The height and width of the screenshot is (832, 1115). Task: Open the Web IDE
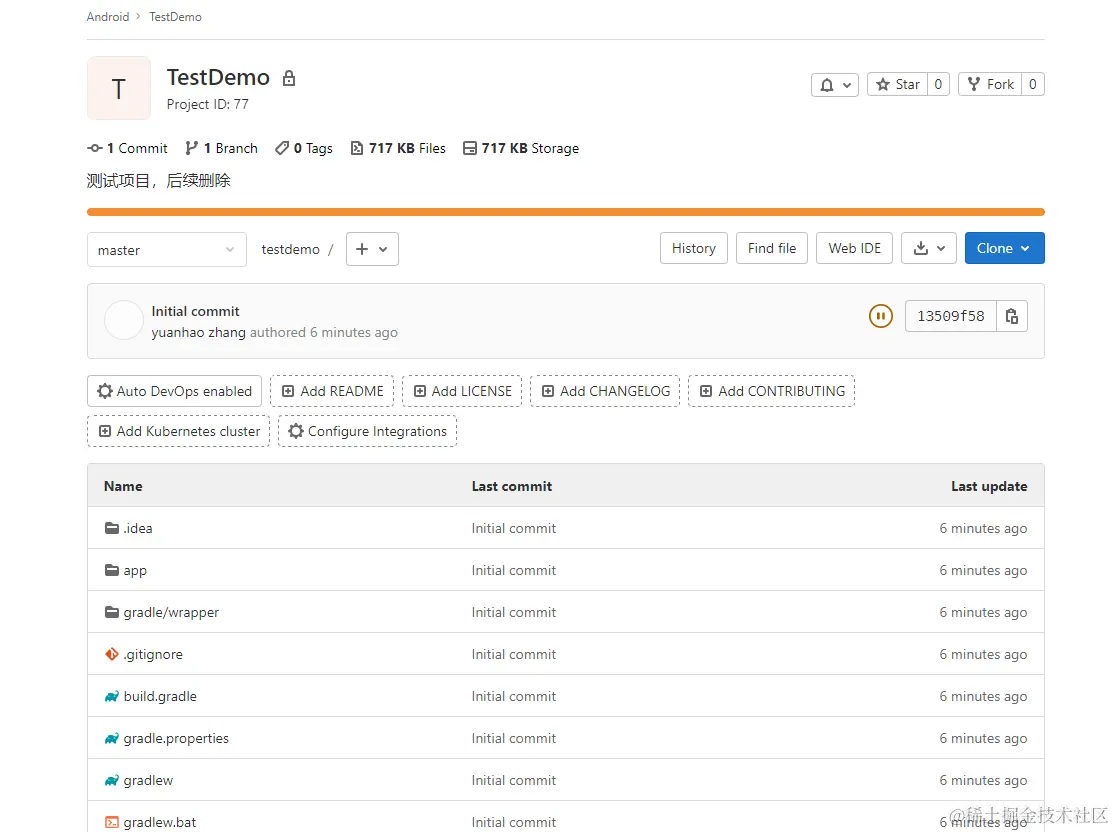(854, 248)
